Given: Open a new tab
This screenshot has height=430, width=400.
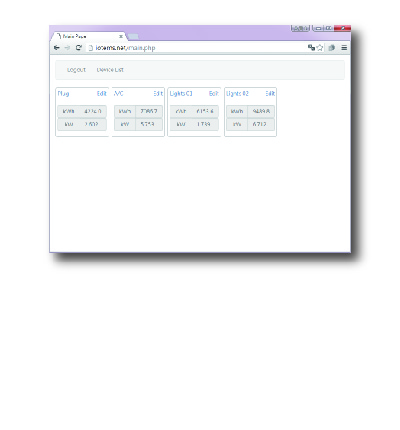Looking at the screenshot, I should coord(133,36).
